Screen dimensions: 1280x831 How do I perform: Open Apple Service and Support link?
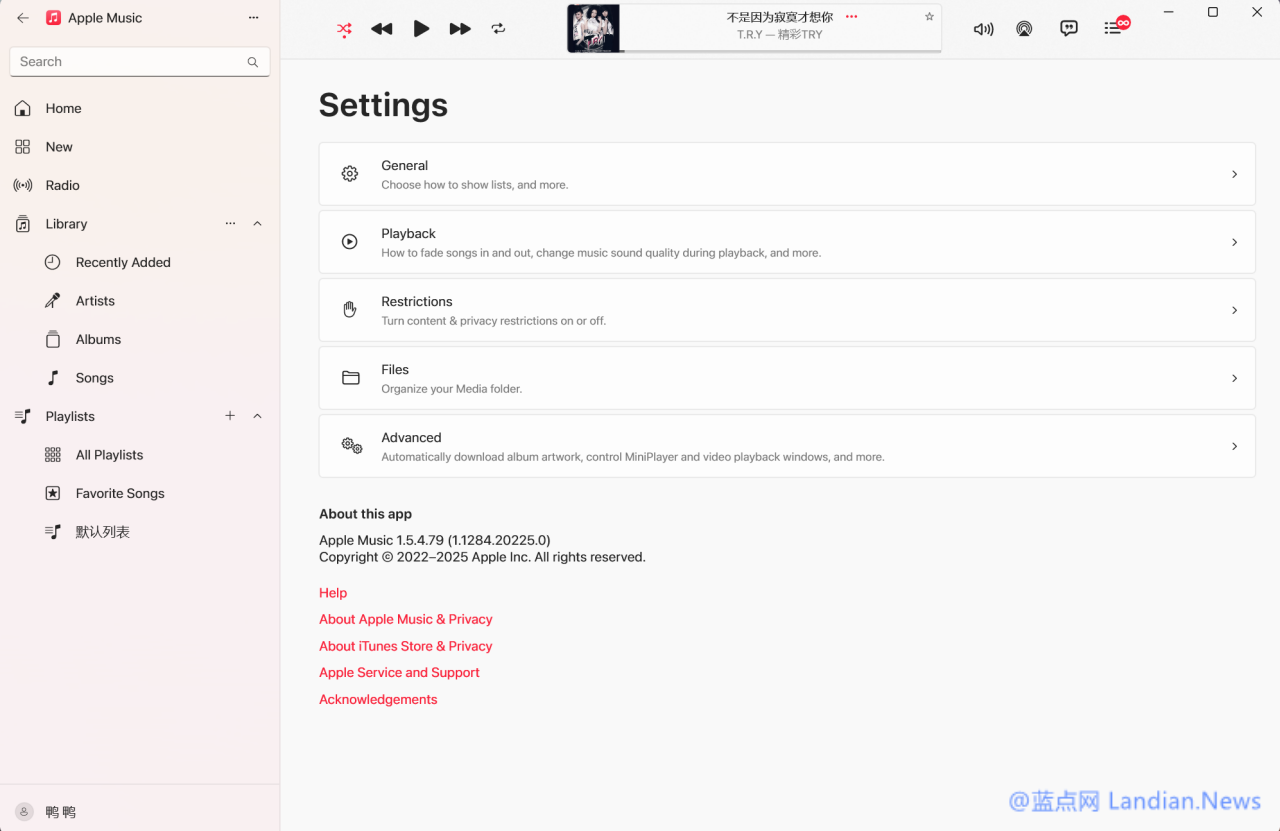point(399,673)
